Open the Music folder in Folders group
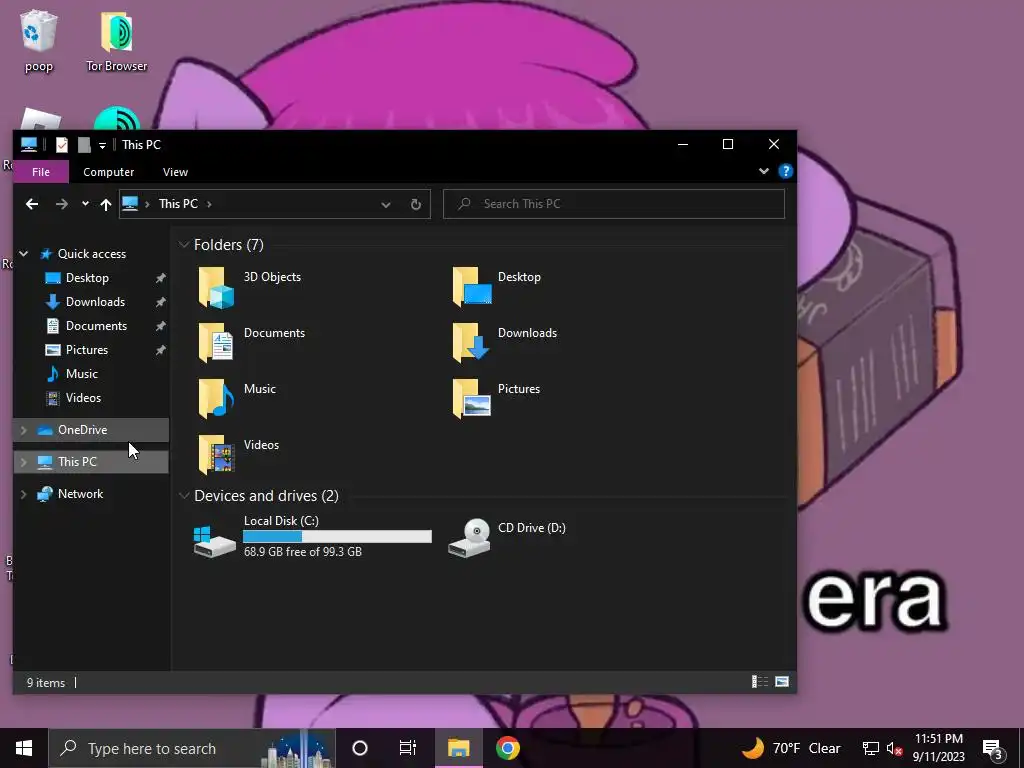The image size is (1024, 768). point(216,398)
